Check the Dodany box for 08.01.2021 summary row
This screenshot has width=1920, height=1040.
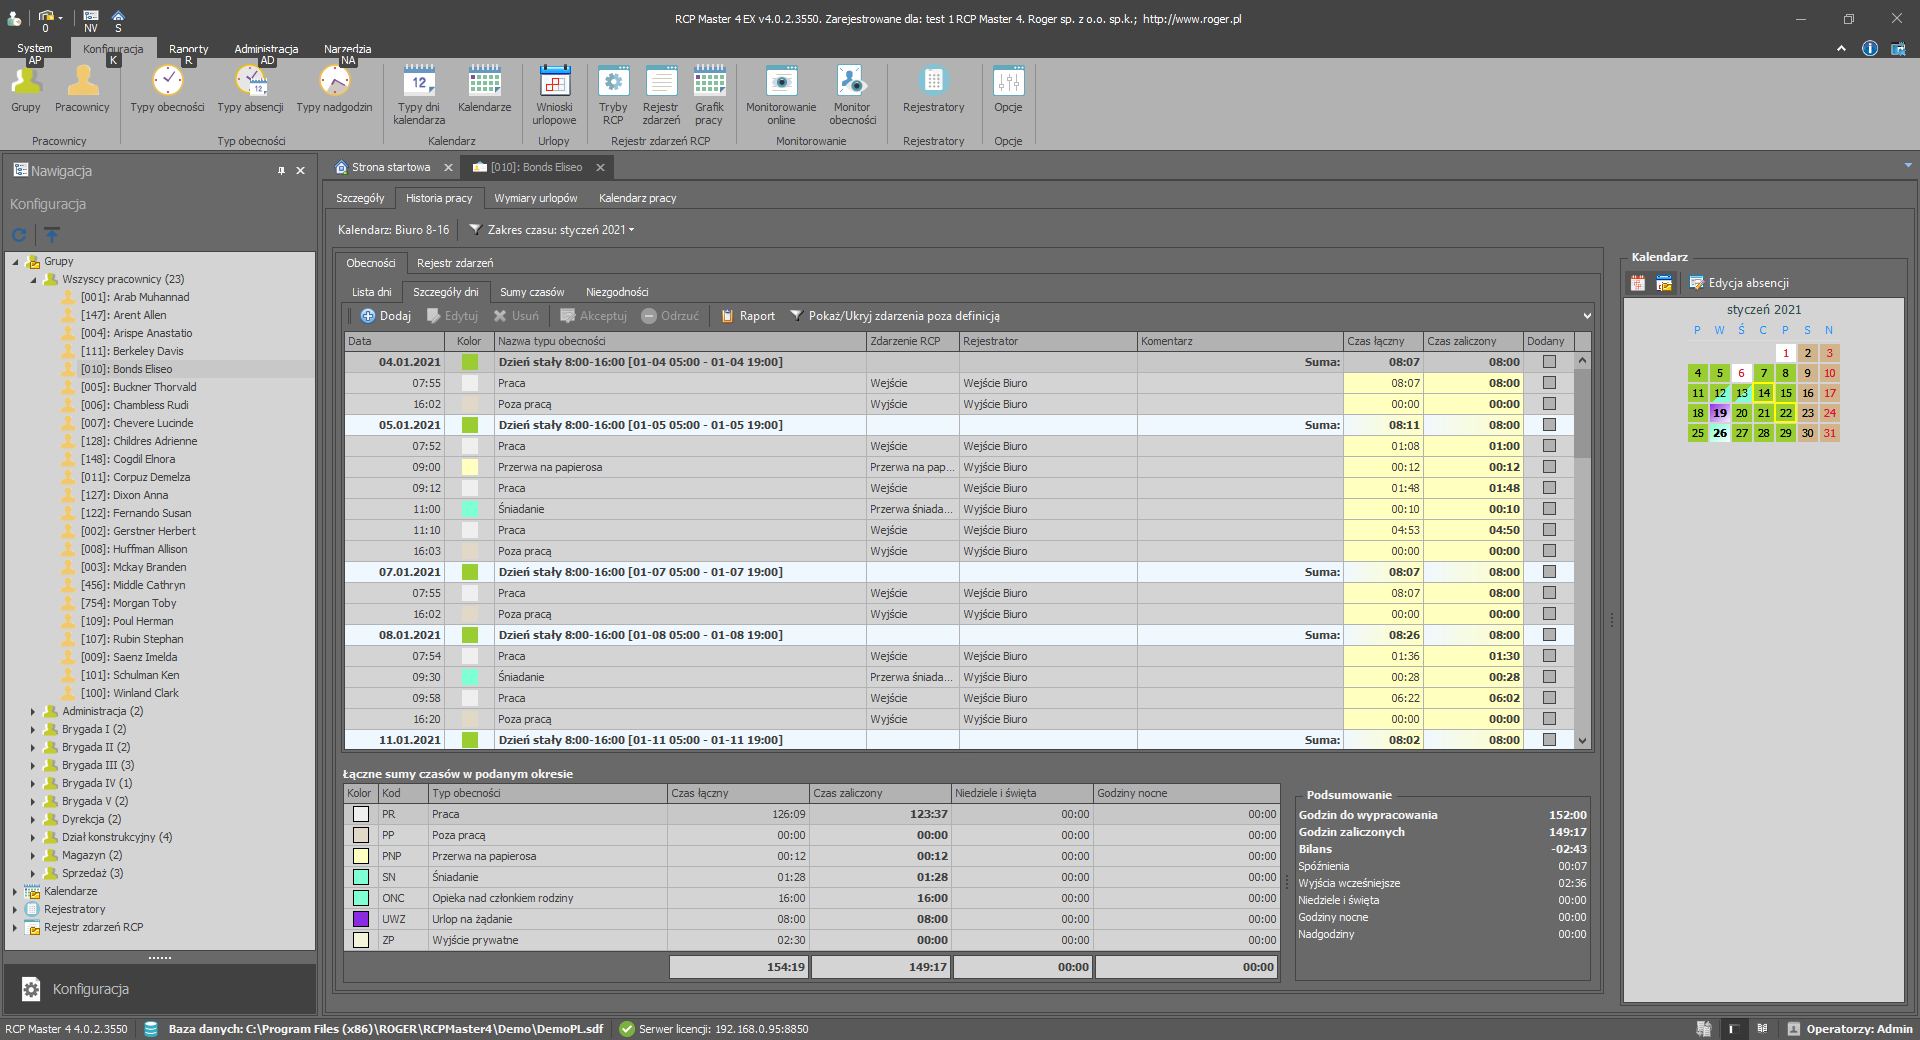pos(1549,635)
